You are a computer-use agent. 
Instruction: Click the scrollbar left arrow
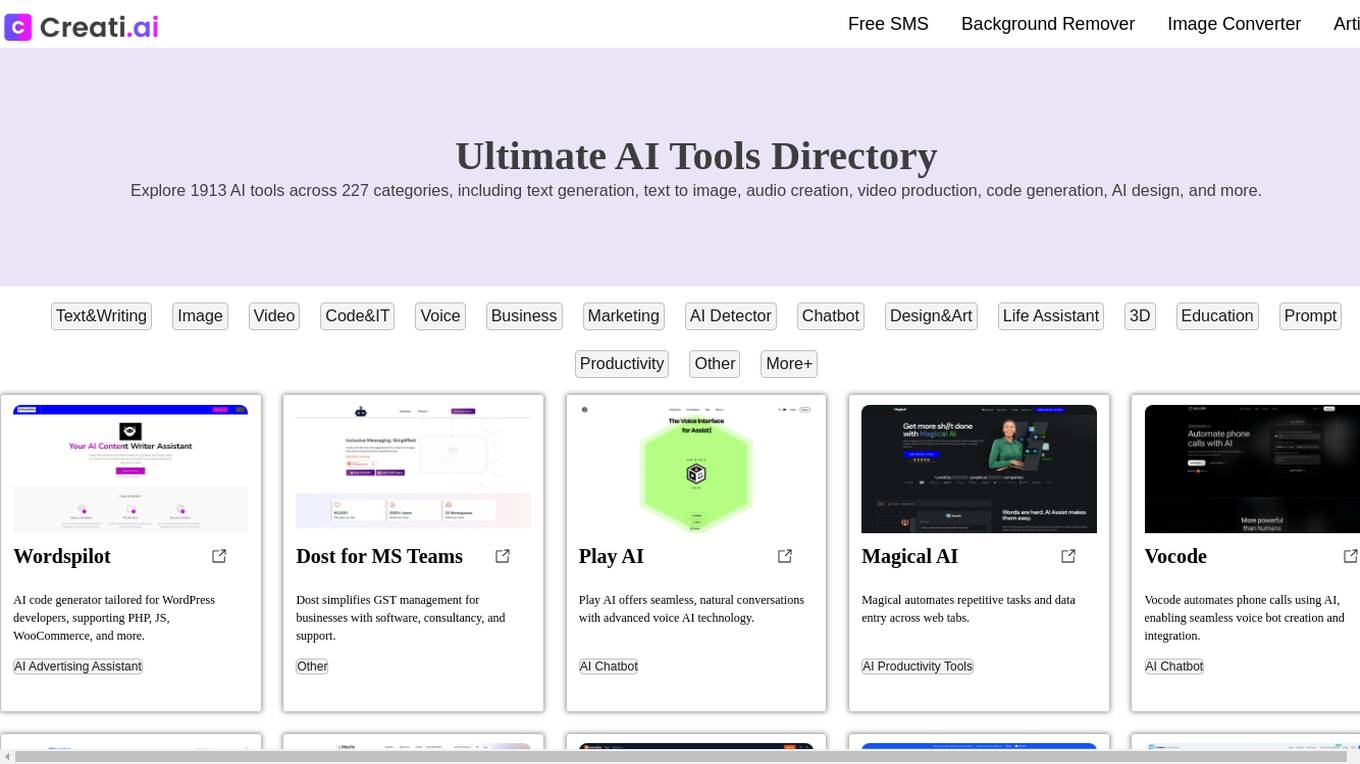(7, 756)
